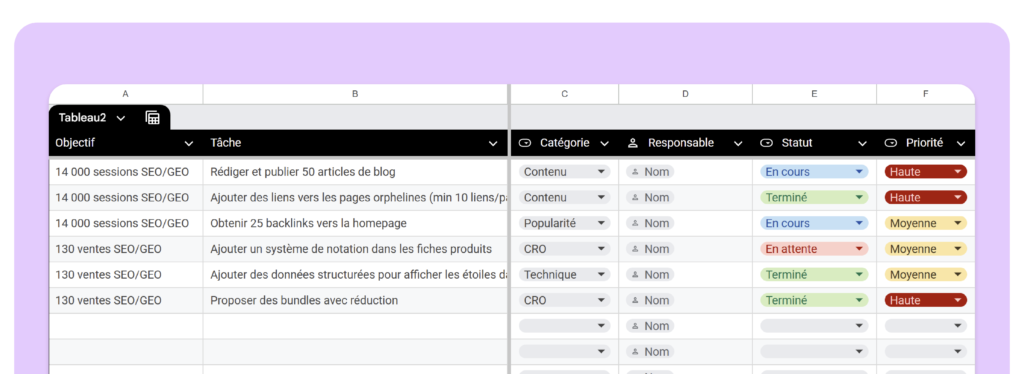Click the dropdown-type icon before Catégorie header
Image resolution: width=1024 pixels, height=374 pixels.
pyautogui.click(x=525, y=143)
